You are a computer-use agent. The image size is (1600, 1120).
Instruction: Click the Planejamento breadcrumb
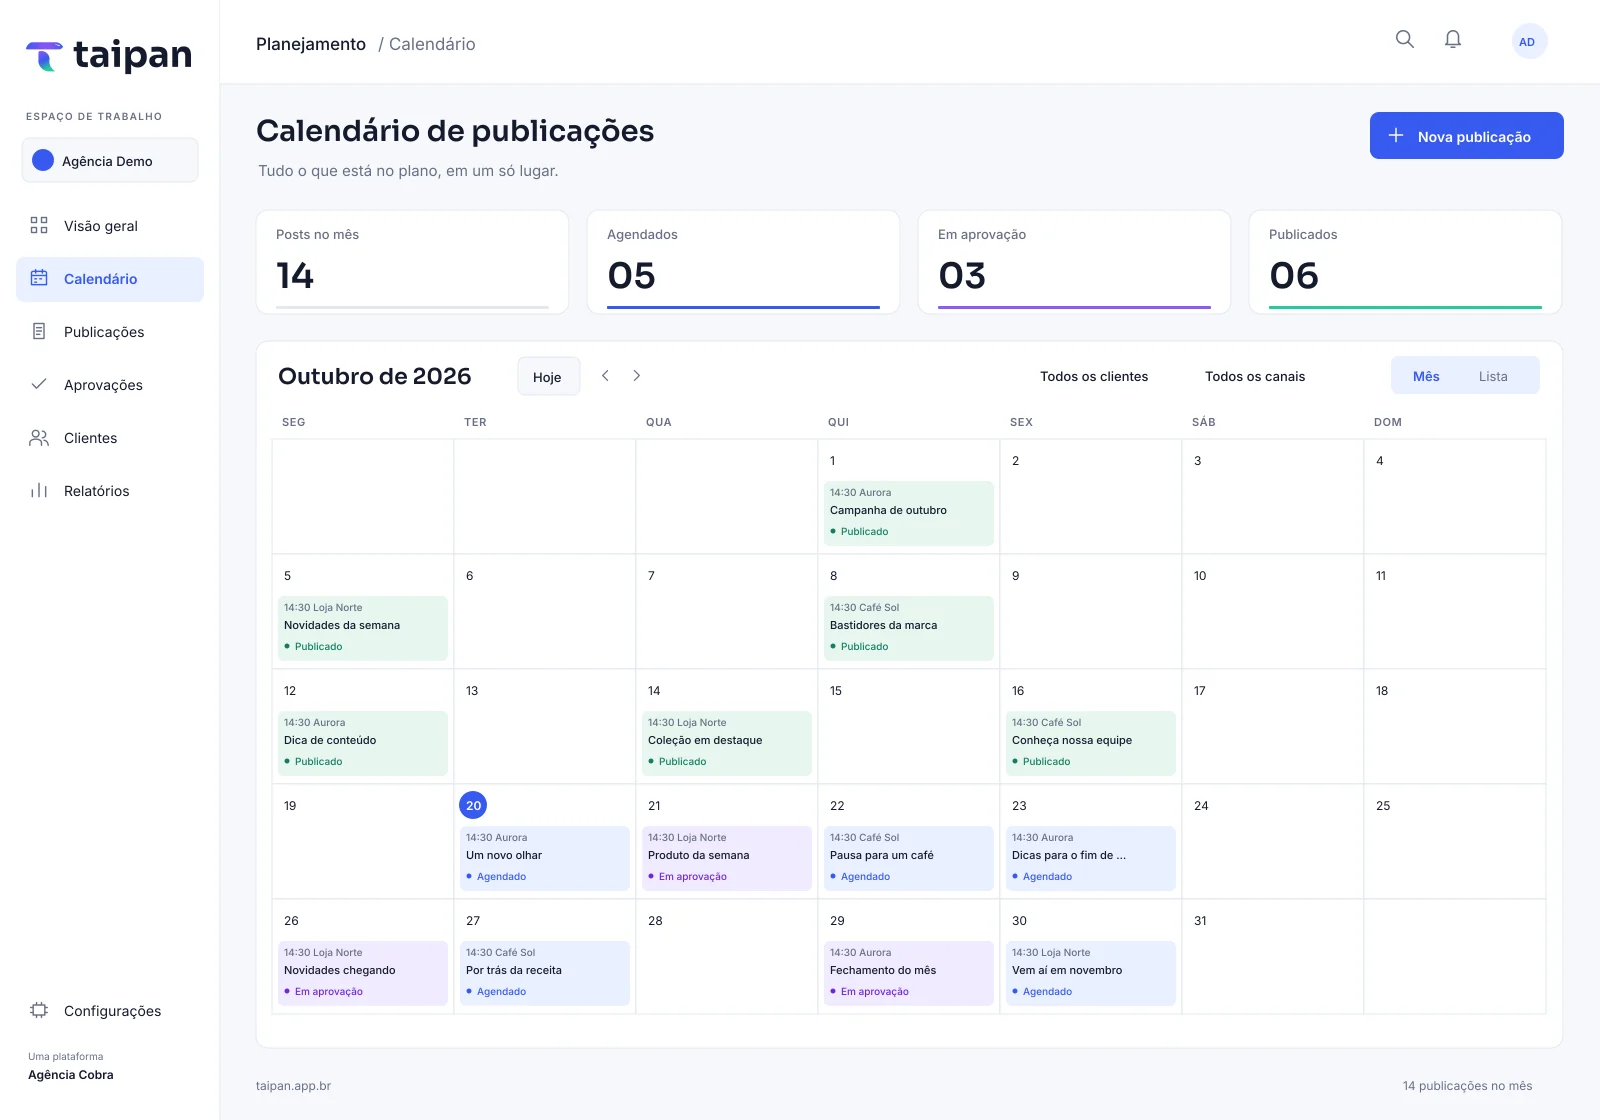(x=311, y=44)
